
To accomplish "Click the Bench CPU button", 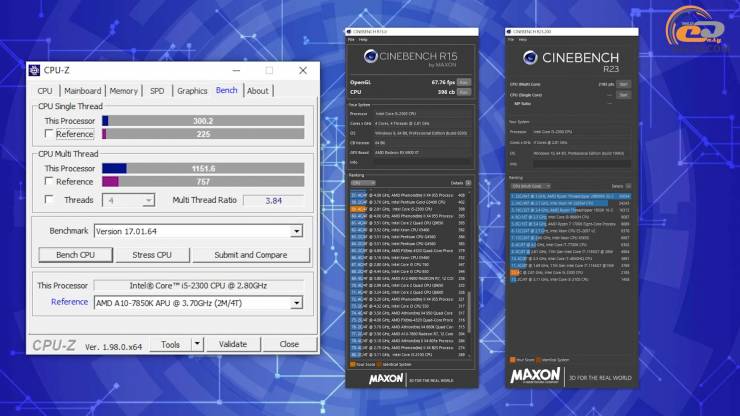I will [76, 255].
